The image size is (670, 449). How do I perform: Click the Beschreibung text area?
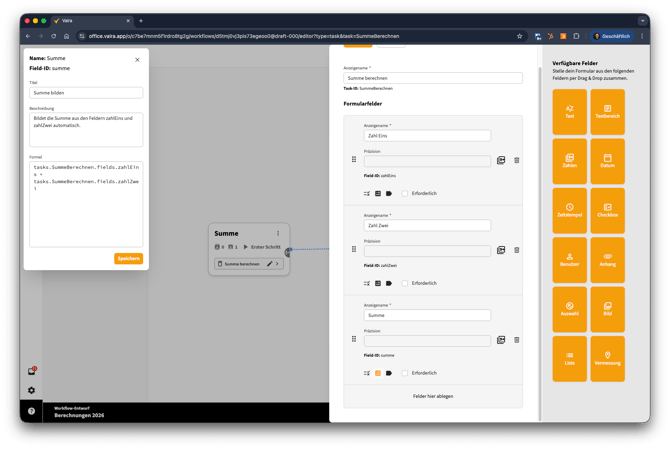(86, 129)
